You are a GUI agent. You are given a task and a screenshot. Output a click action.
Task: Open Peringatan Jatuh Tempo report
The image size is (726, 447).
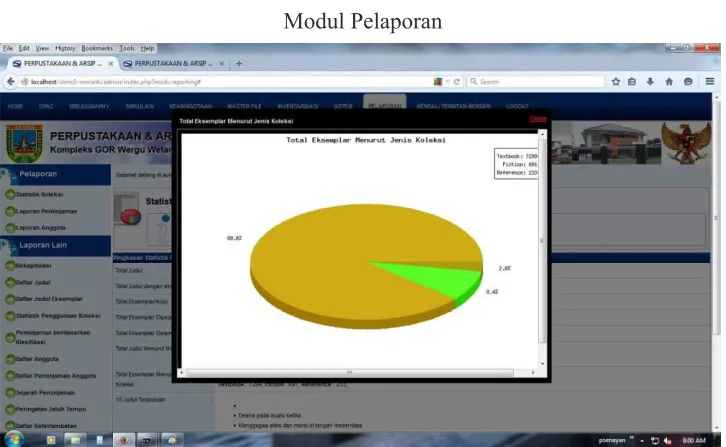coord(50,409)
